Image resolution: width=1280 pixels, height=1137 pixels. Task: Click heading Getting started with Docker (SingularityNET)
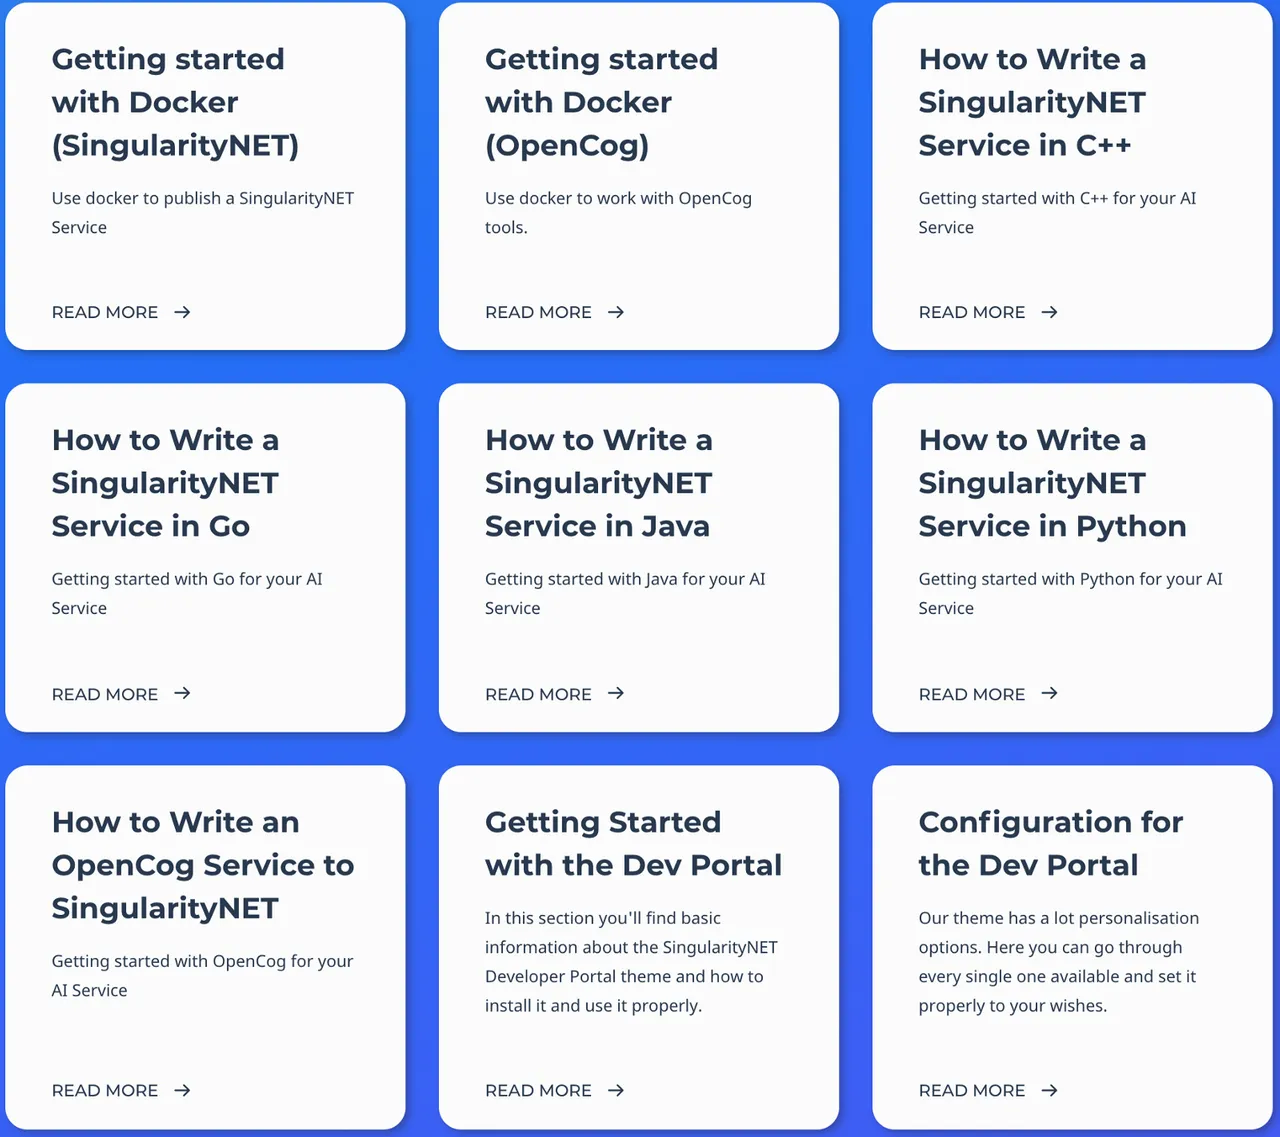tap(175, 102)
